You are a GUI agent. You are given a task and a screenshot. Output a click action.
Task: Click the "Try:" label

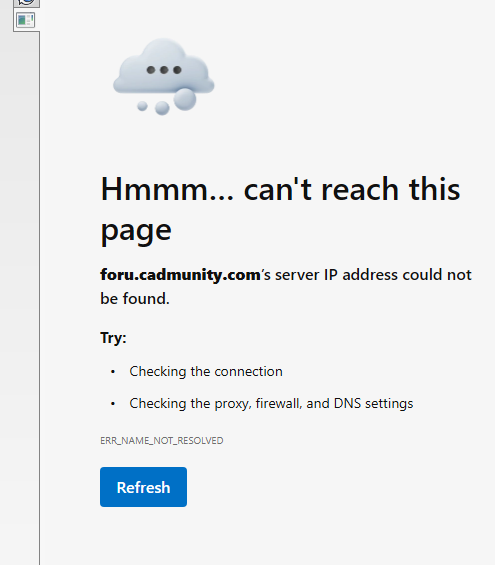(x=113, y=338)
